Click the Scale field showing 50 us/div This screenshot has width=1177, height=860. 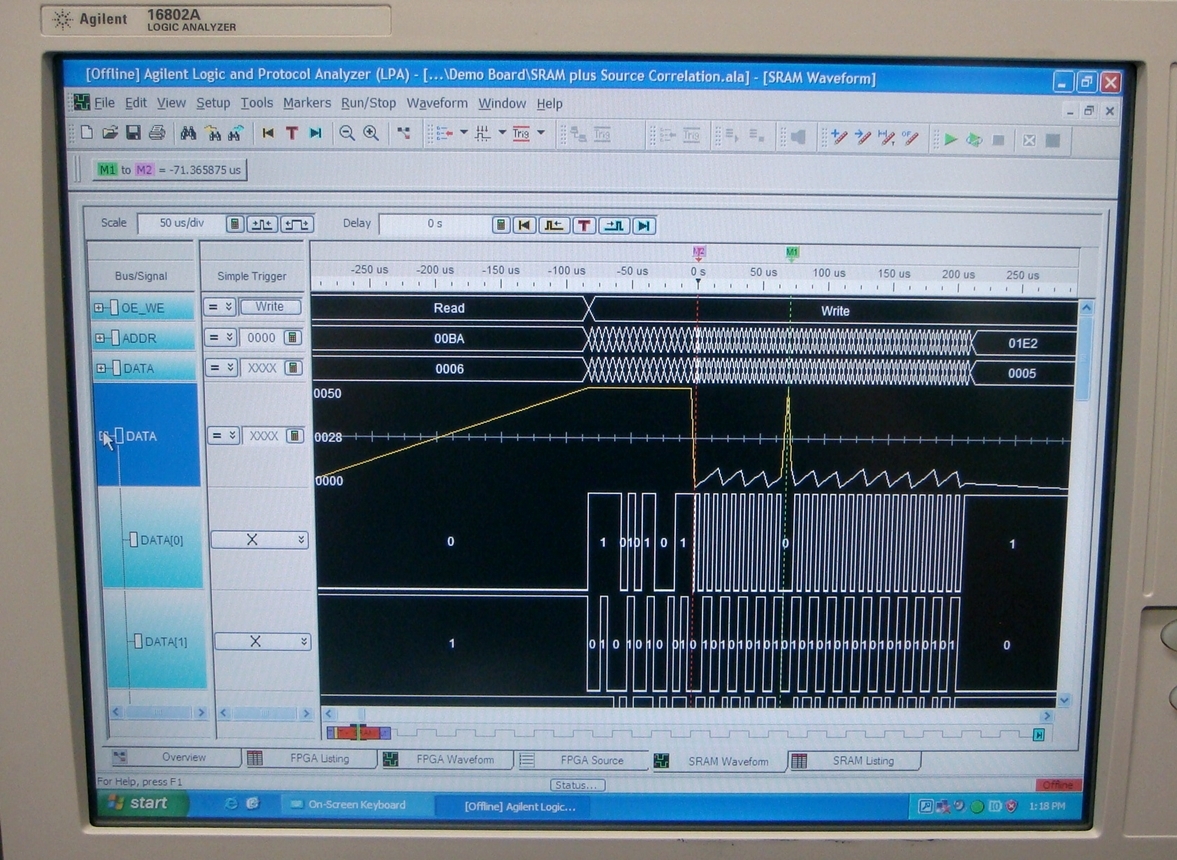tap(182, 223)
